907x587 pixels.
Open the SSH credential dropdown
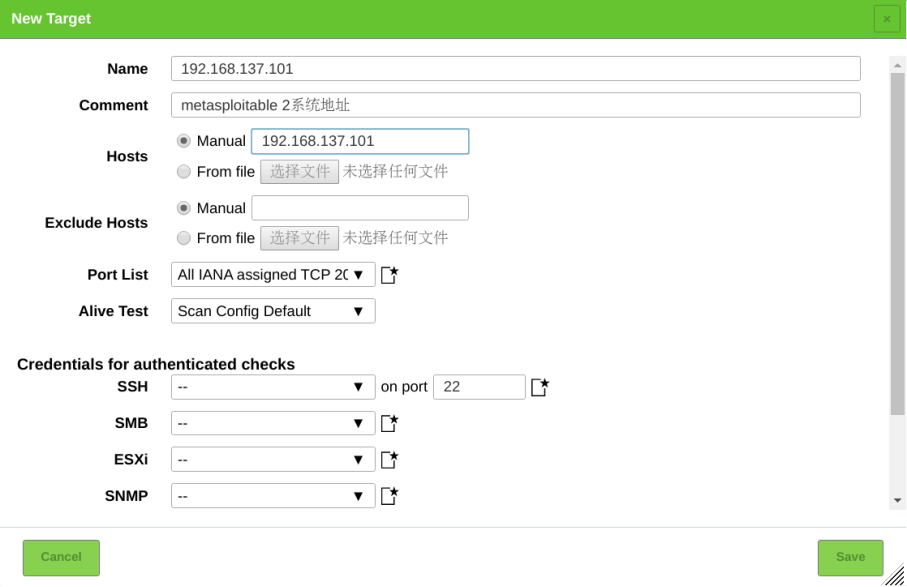tap(273, 387)
